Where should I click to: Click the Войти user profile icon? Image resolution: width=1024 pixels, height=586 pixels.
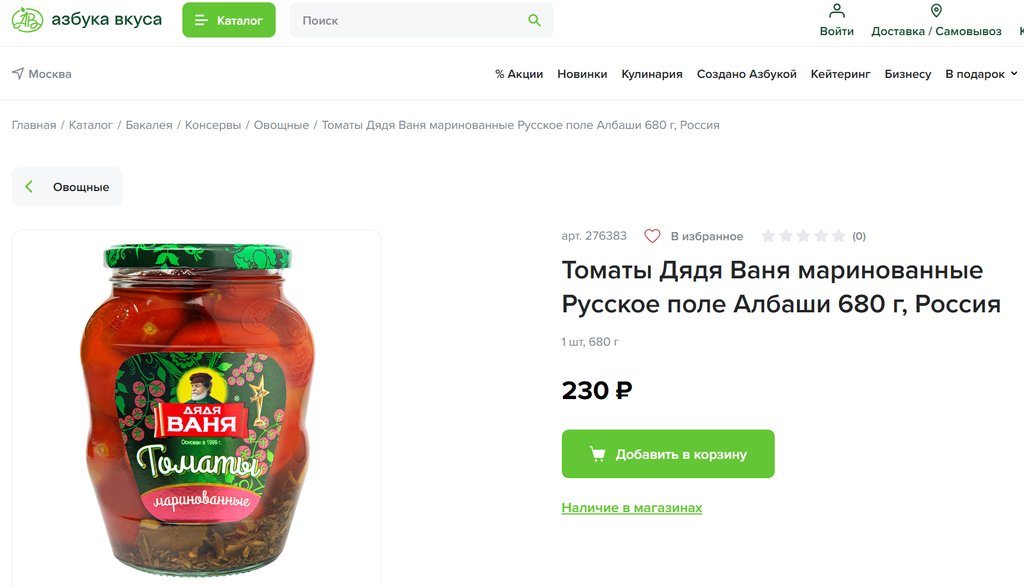pyautogui.click(x=837, y=11)
